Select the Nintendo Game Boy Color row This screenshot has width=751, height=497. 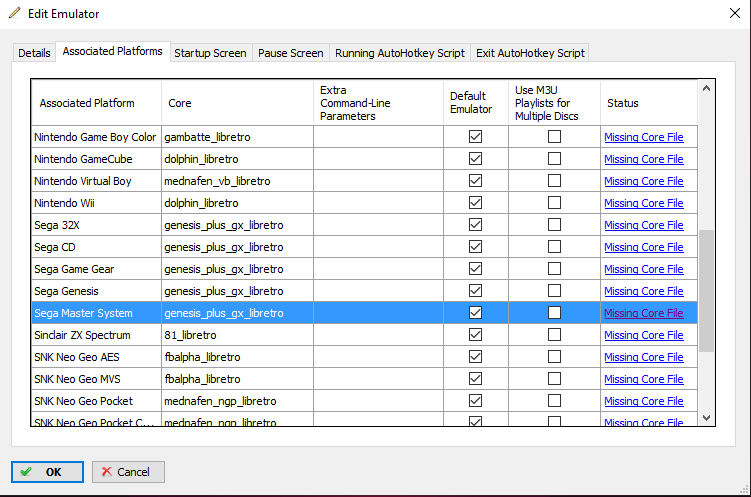click(364, 136)
